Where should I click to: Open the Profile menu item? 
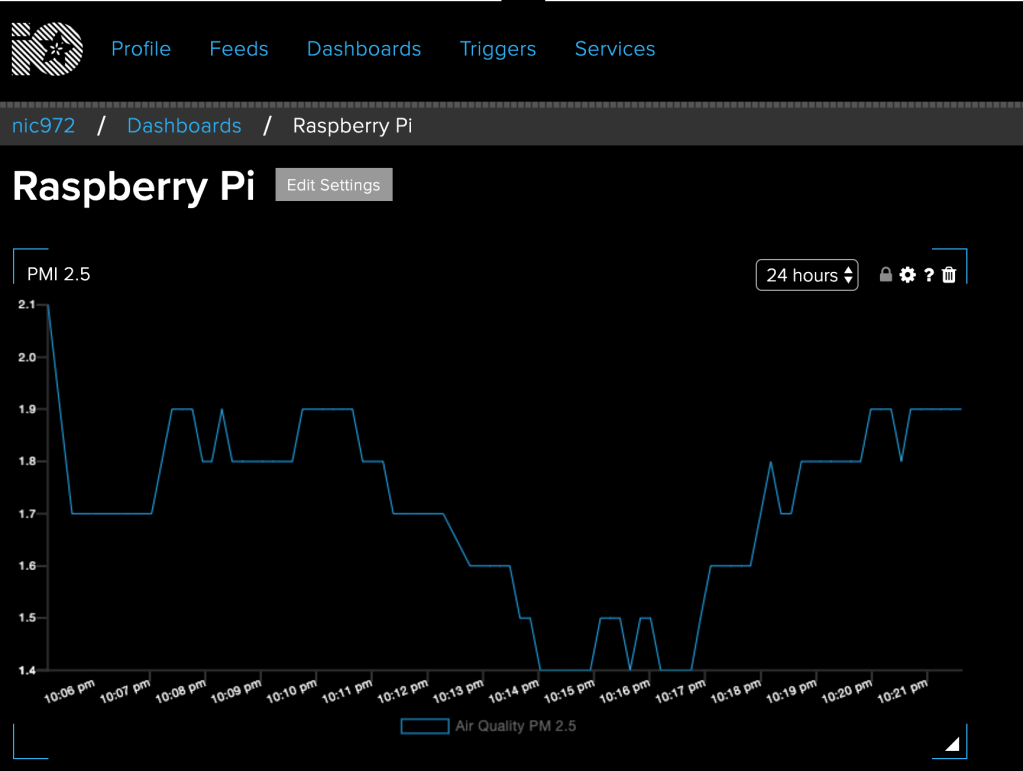(x=140, y=49)
